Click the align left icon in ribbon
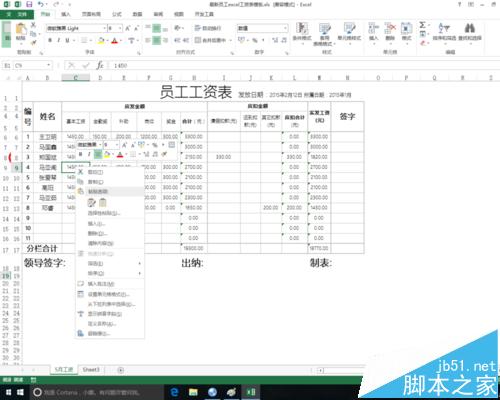Image resolution: width=500 pixels, height=400 pixels. (148, 40)
